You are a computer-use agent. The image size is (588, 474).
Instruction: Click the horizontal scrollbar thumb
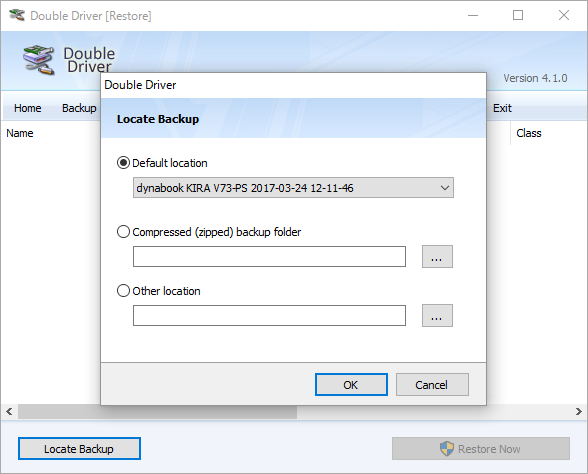(158, 412)
